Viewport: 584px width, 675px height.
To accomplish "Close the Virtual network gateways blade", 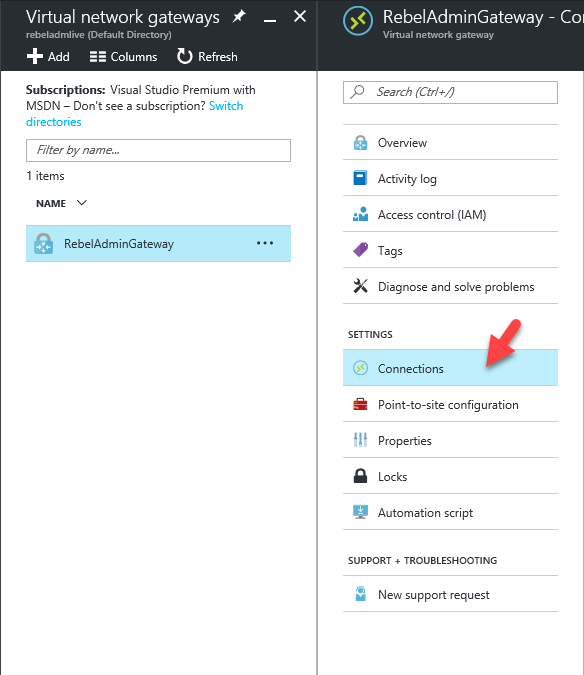I will tap(300, 17).
